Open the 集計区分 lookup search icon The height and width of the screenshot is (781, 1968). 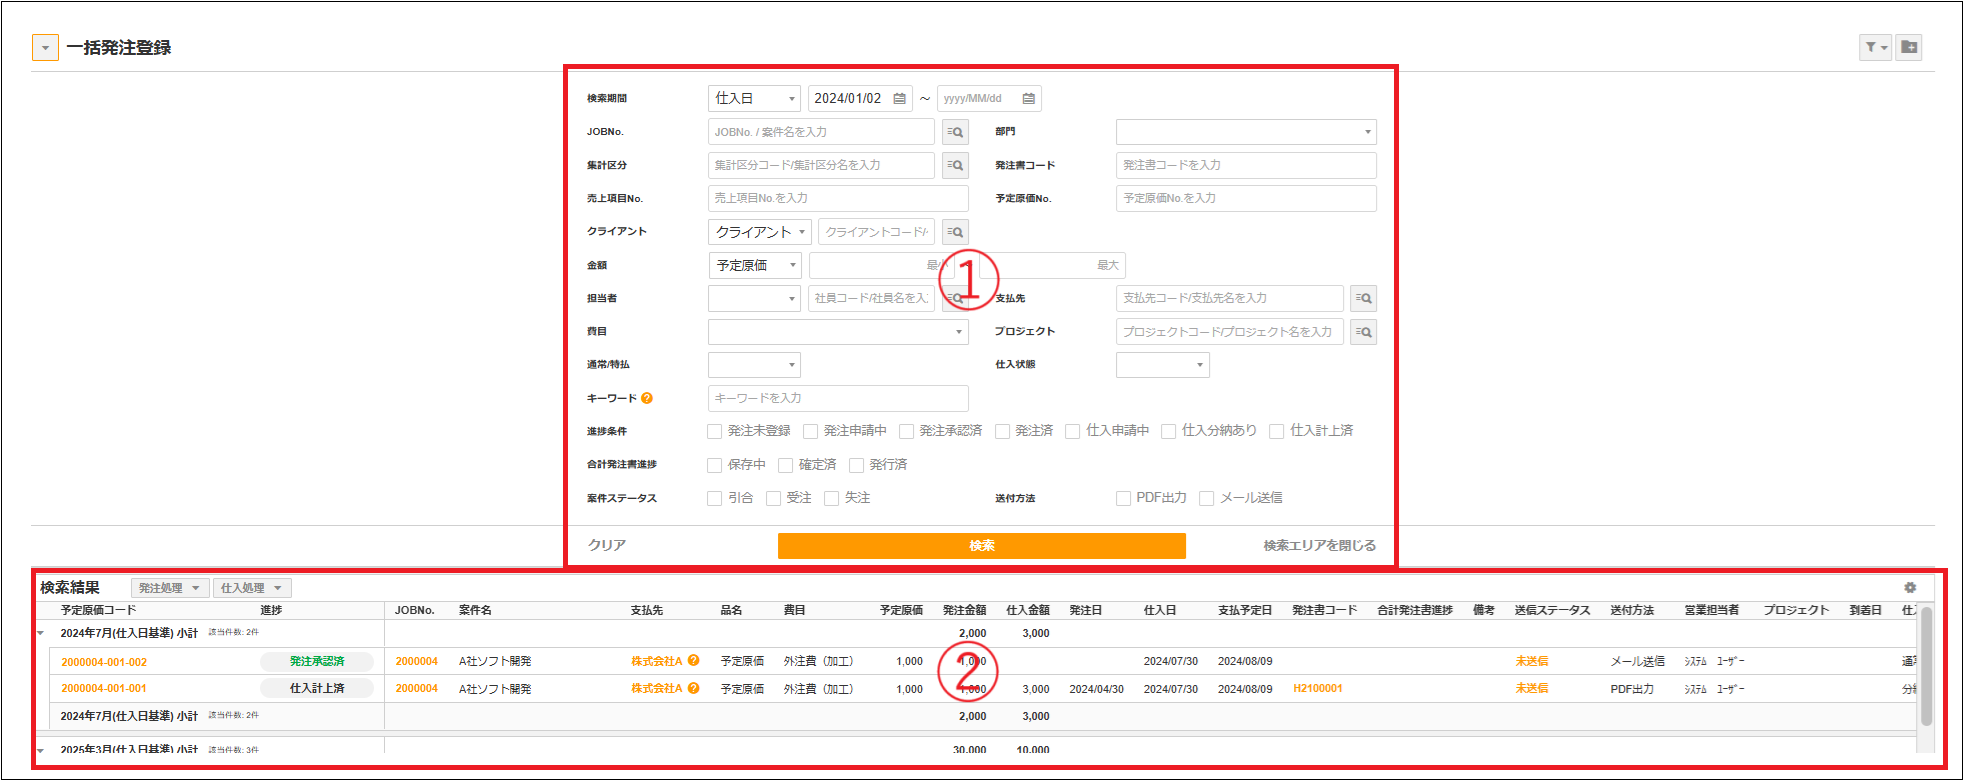955,165
